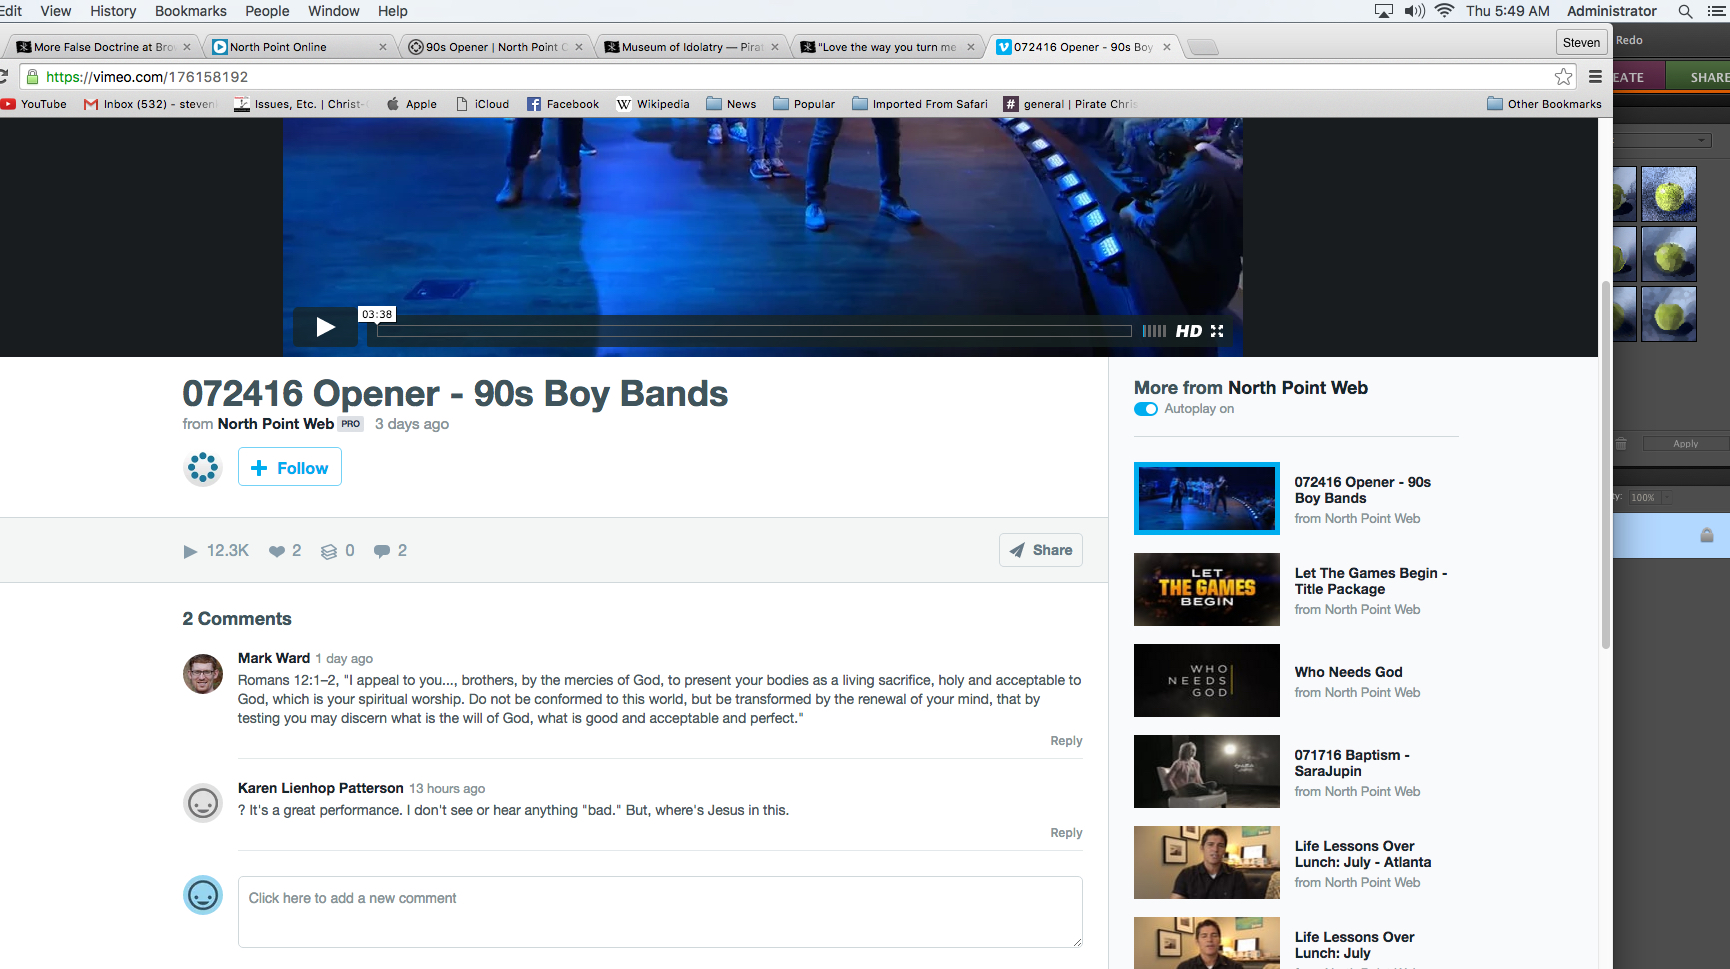Select the '072416 Opener' sidebar thumbnail
Screen dimensions: 1730x969
click(x=1207, y=498)
